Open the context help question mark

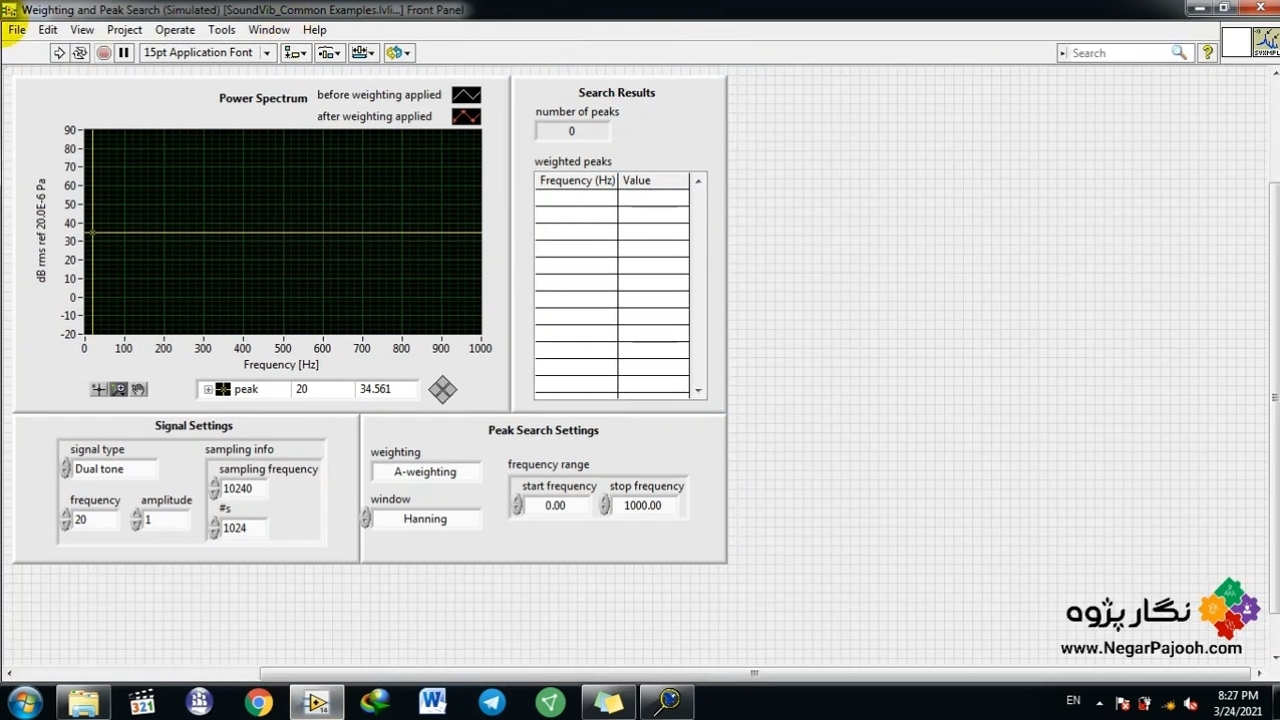coord(1207,53)
